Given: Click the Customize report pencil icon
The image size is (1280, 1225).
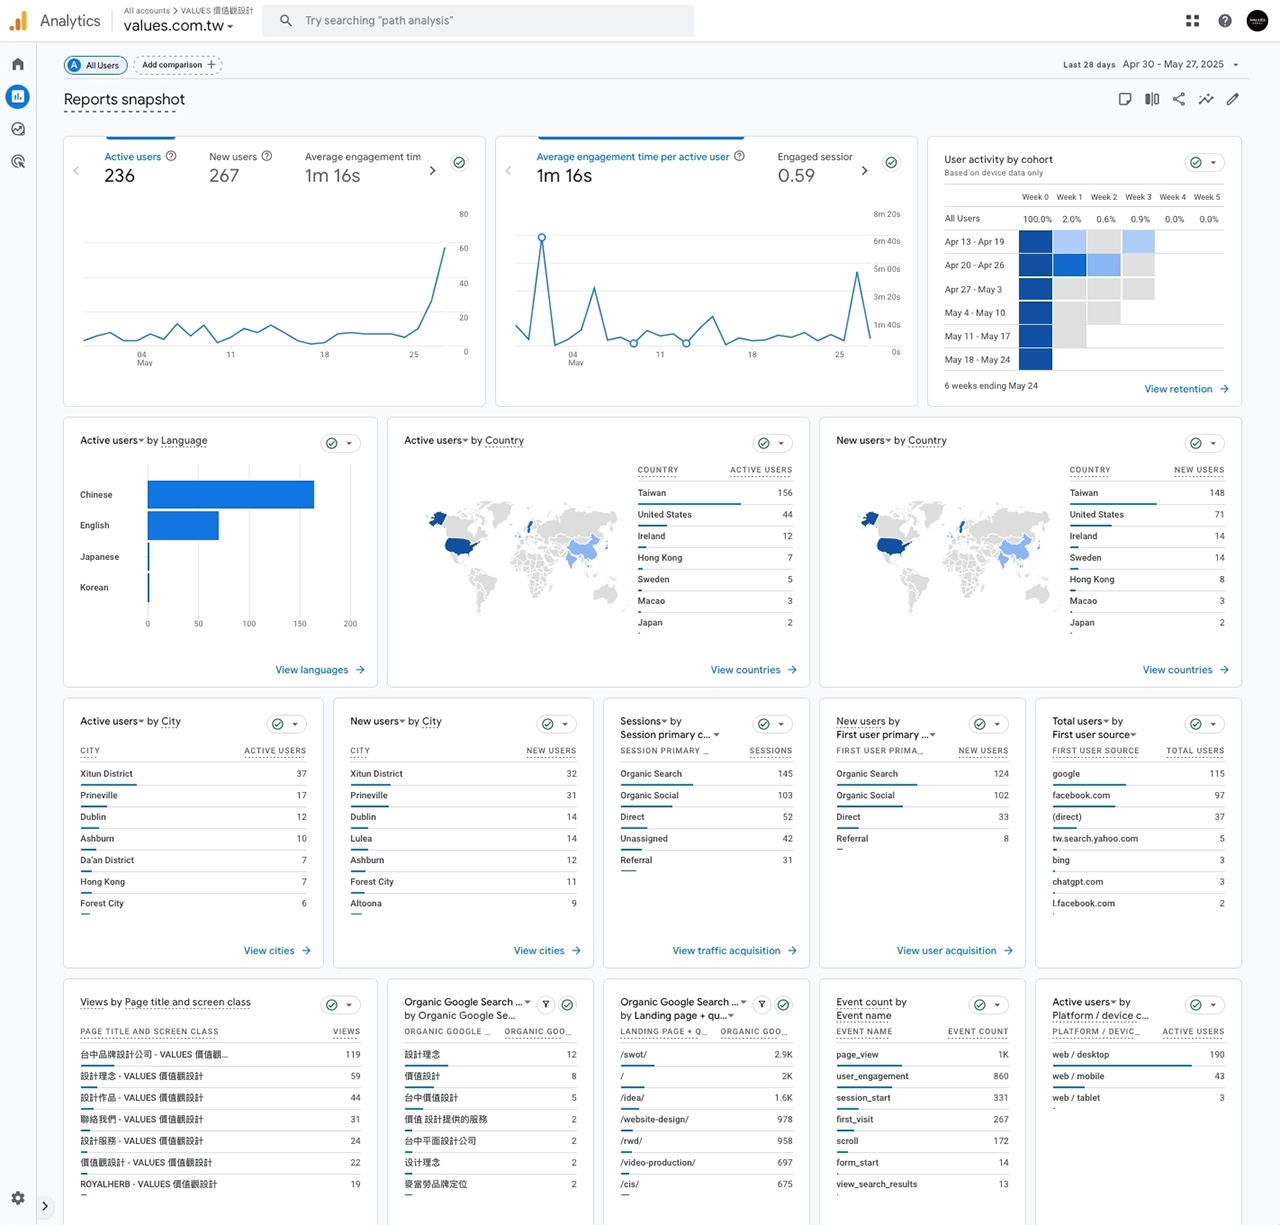Looking at the screenshot, I should click(1233, 99).
